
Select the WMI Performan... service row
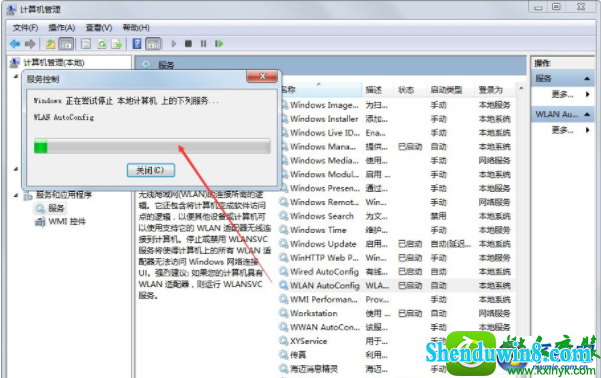click(x=397, y=299)
